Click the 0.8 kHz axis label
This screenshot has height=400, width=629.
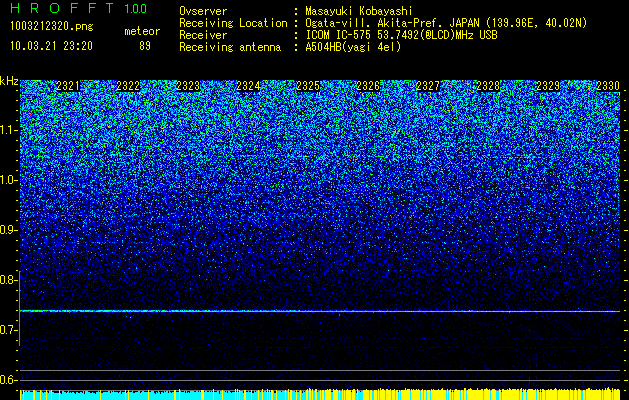tap(8, 280)
